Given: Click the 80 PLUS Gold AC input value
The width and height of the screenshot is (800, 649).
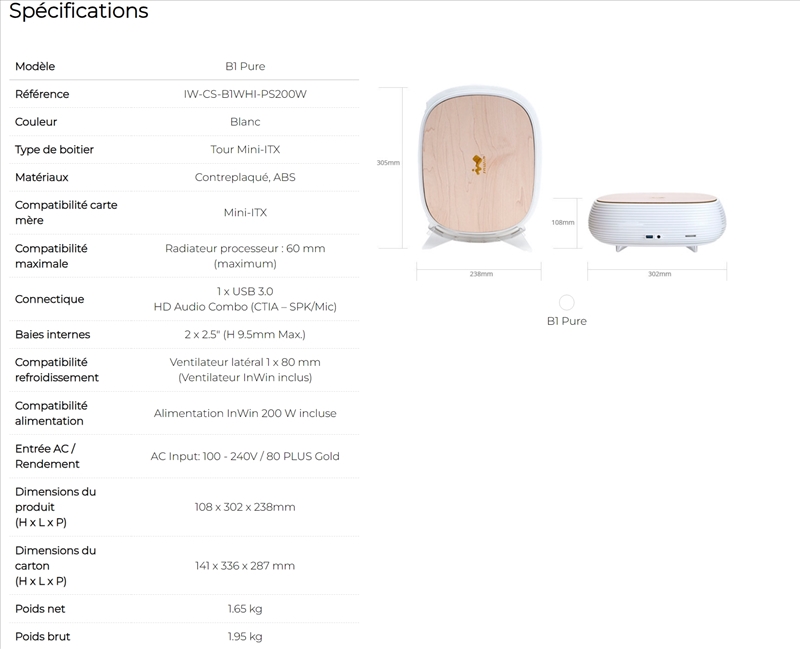Looking at the screenshot, I should (245, 456).
